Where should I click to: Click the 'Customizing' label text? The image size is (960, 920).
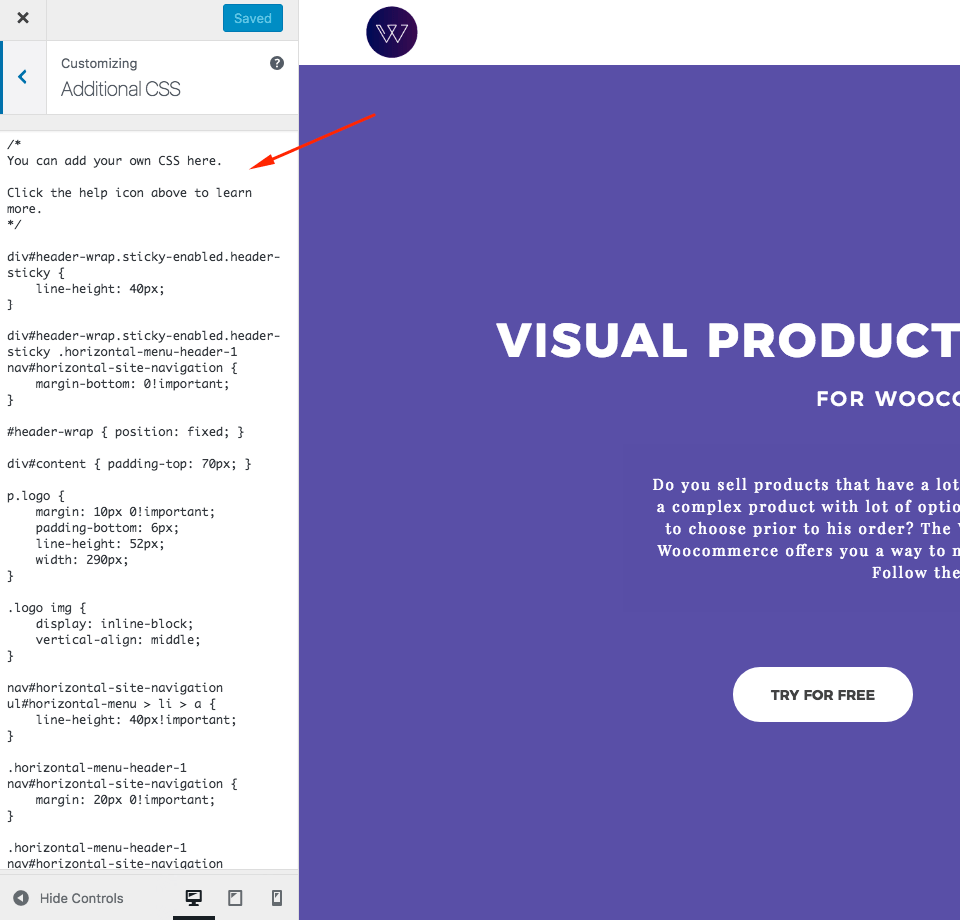pos(99,64)
